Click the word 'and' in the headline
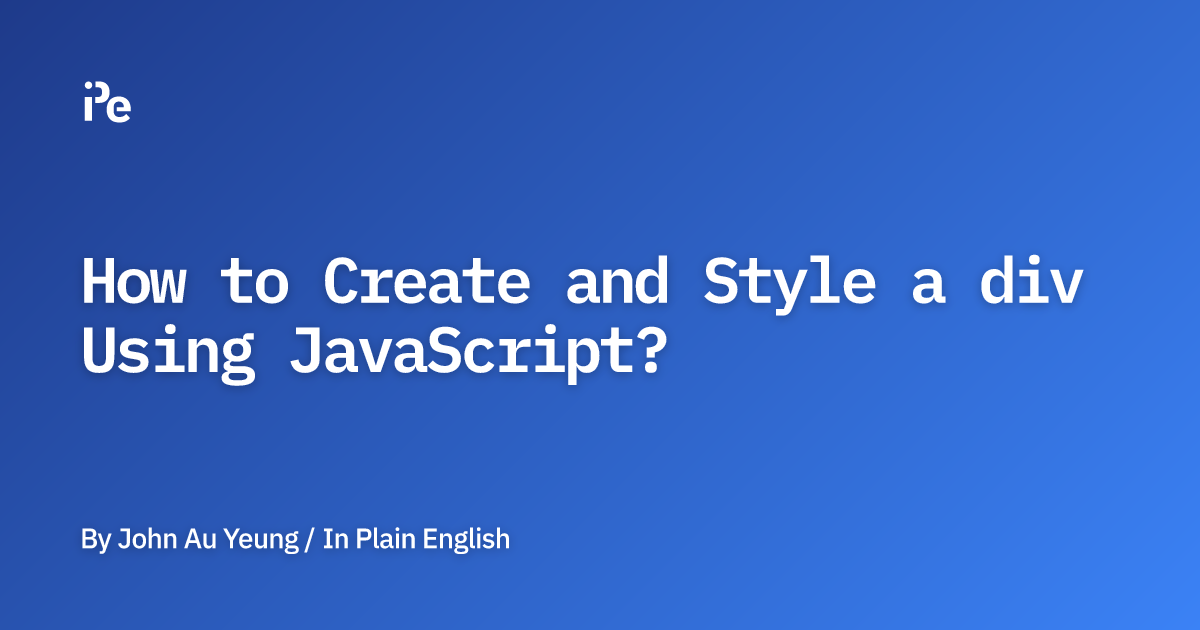Screen dimensions: 1200x630 [617, 284]
